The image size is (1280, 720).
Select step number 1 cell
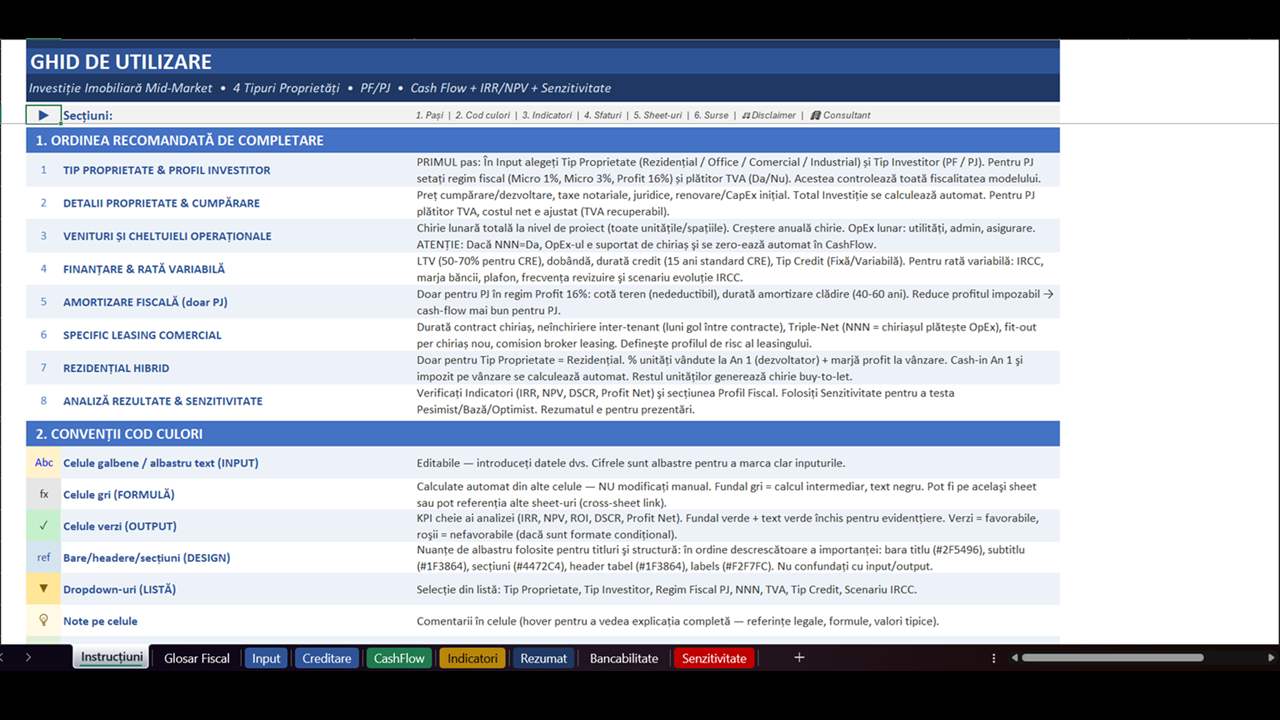[x=44, y=170]
